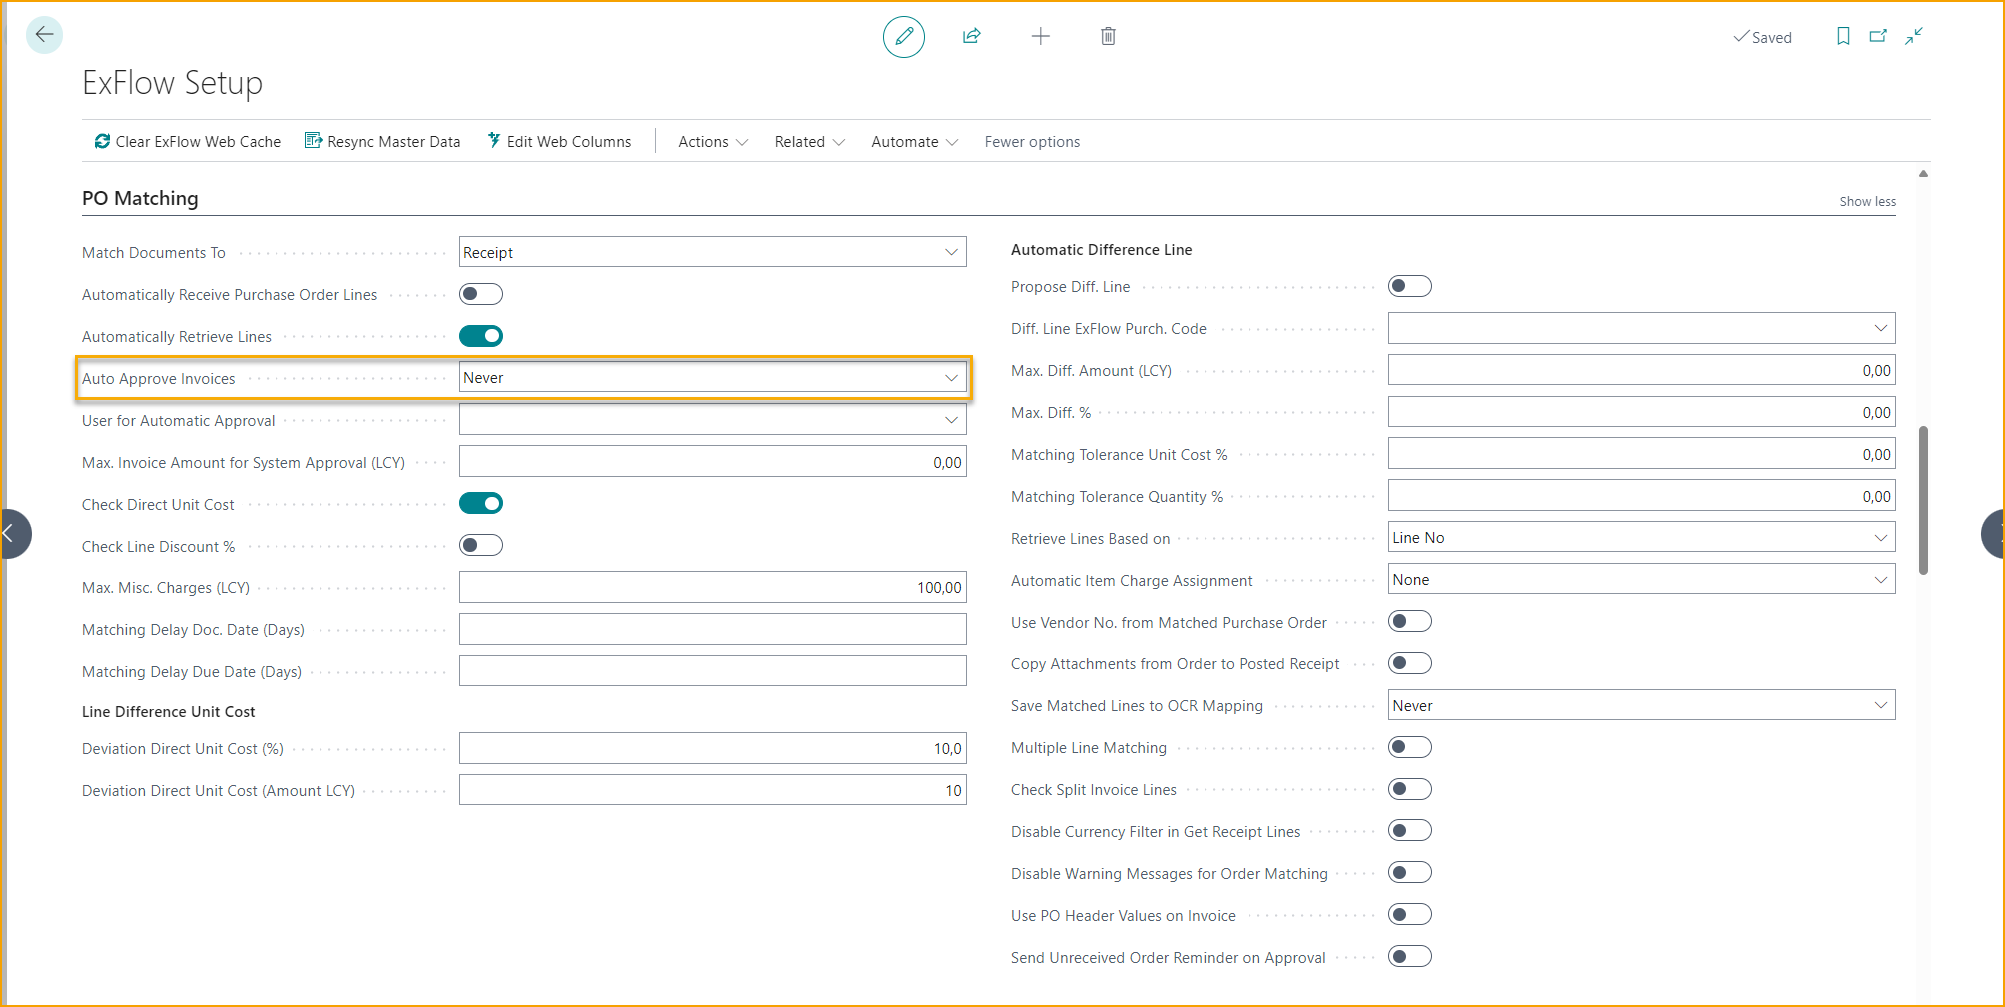
Task: Click Matching Delay Due Date (Days) field
Action: tap(713, 671)
